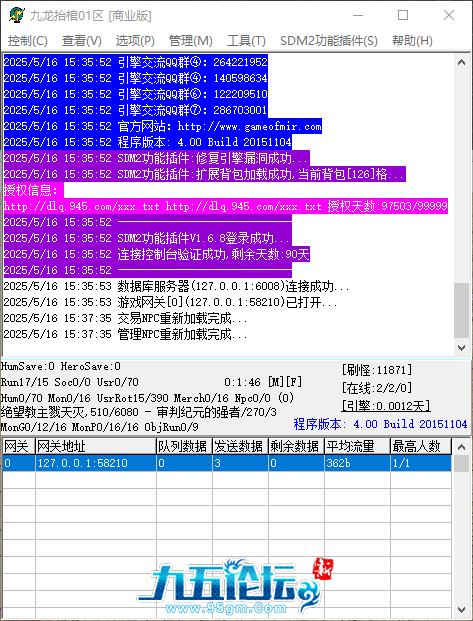This screenshot has height=621, width=473.
Task: Click the HumSave:0 HeroSave:0 status text
Action: 61,366
